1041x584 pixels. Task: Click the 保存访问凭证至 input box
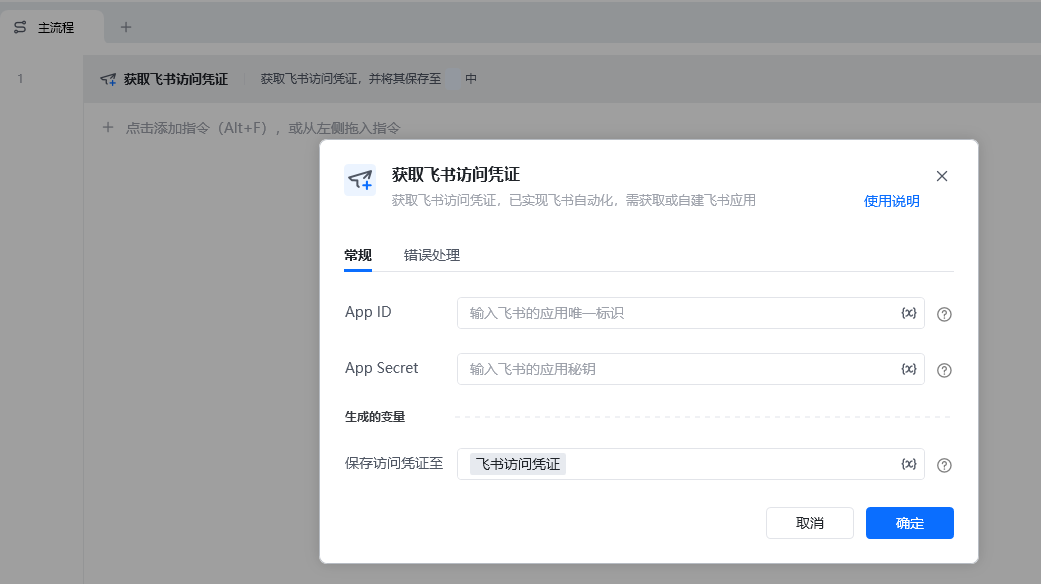[690, 464]
